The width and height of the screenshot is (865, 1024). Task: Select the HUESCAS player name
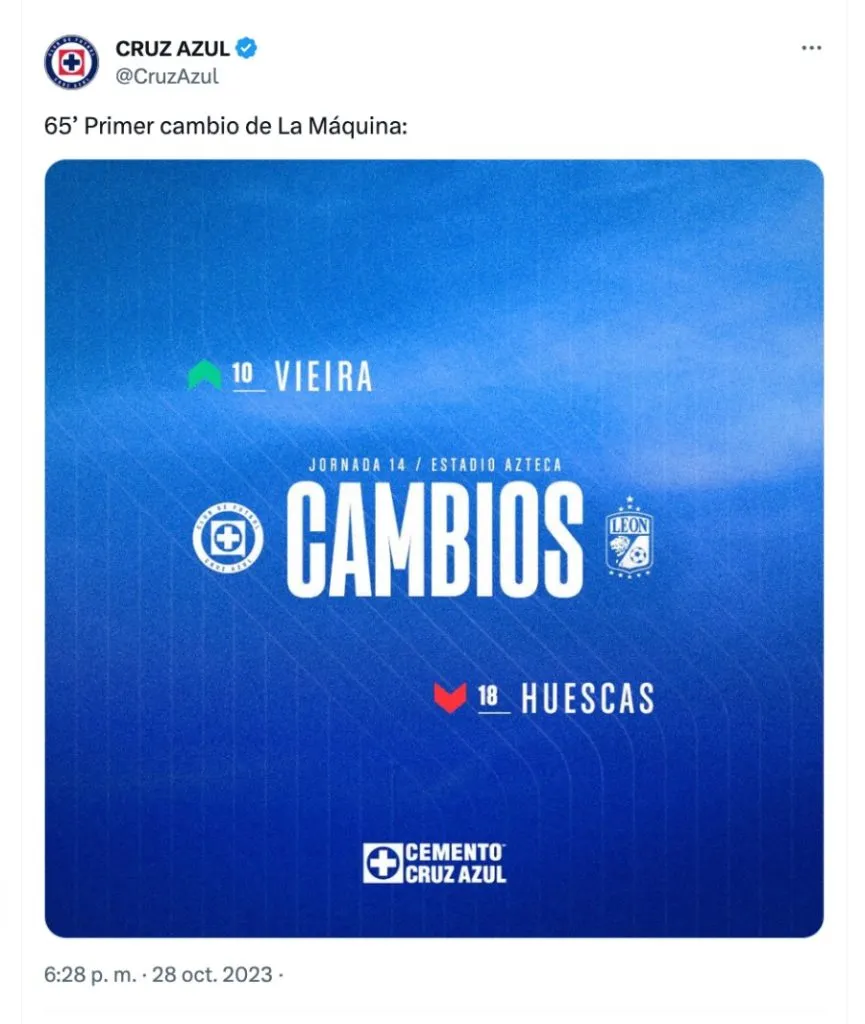(587, 698)
